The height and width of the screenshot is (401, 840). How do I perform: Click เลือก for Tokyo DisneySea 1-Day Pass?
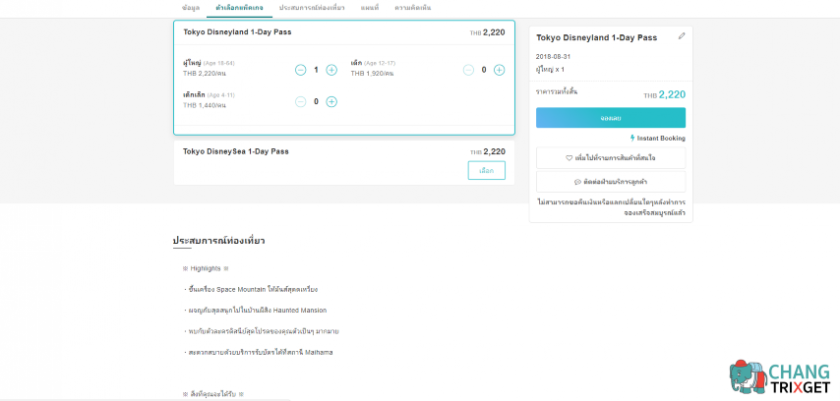click(486, 171)
